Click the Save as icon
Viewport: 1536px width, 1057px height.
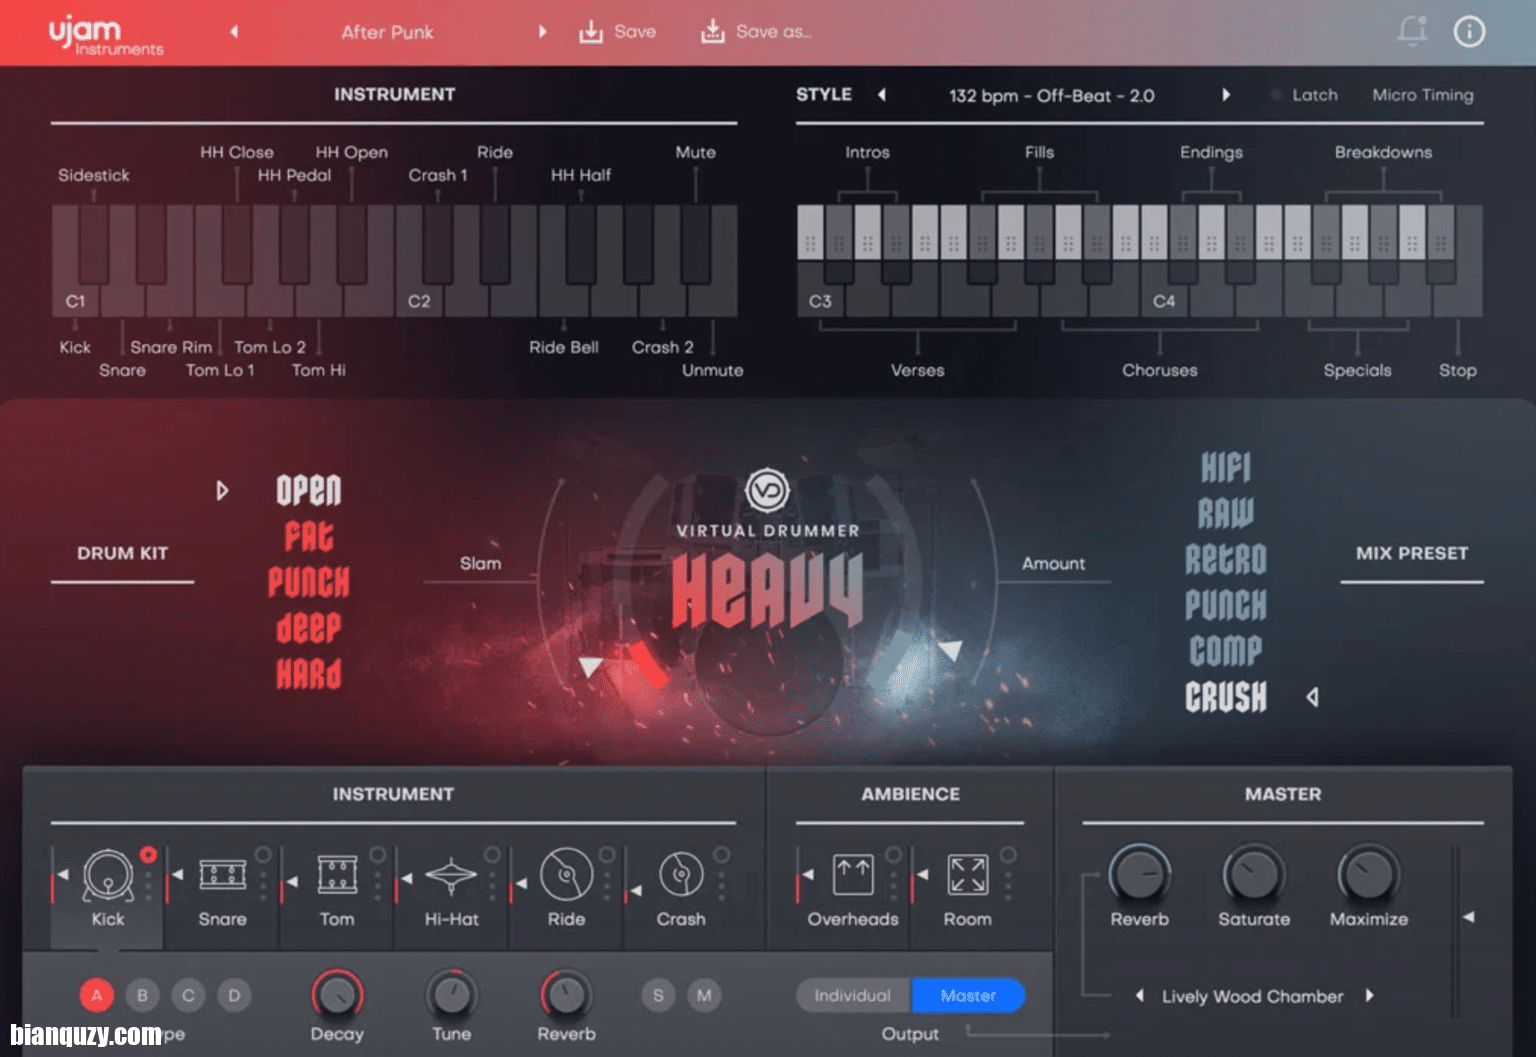click(712, 32)
